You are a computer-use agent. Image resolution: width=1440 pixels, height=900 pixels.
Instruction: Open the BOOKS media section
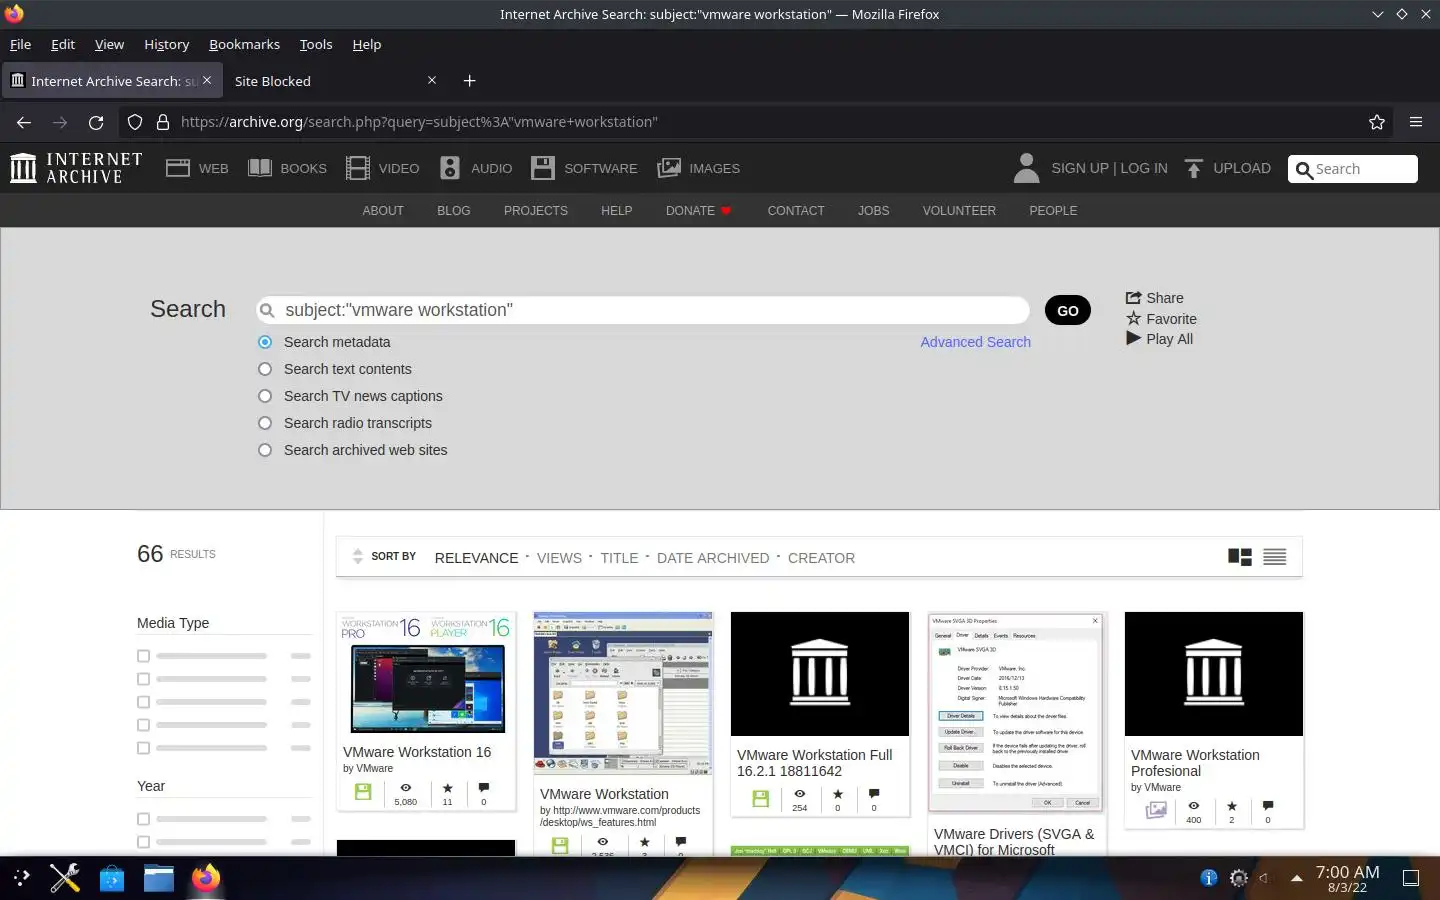coord(287,168)
